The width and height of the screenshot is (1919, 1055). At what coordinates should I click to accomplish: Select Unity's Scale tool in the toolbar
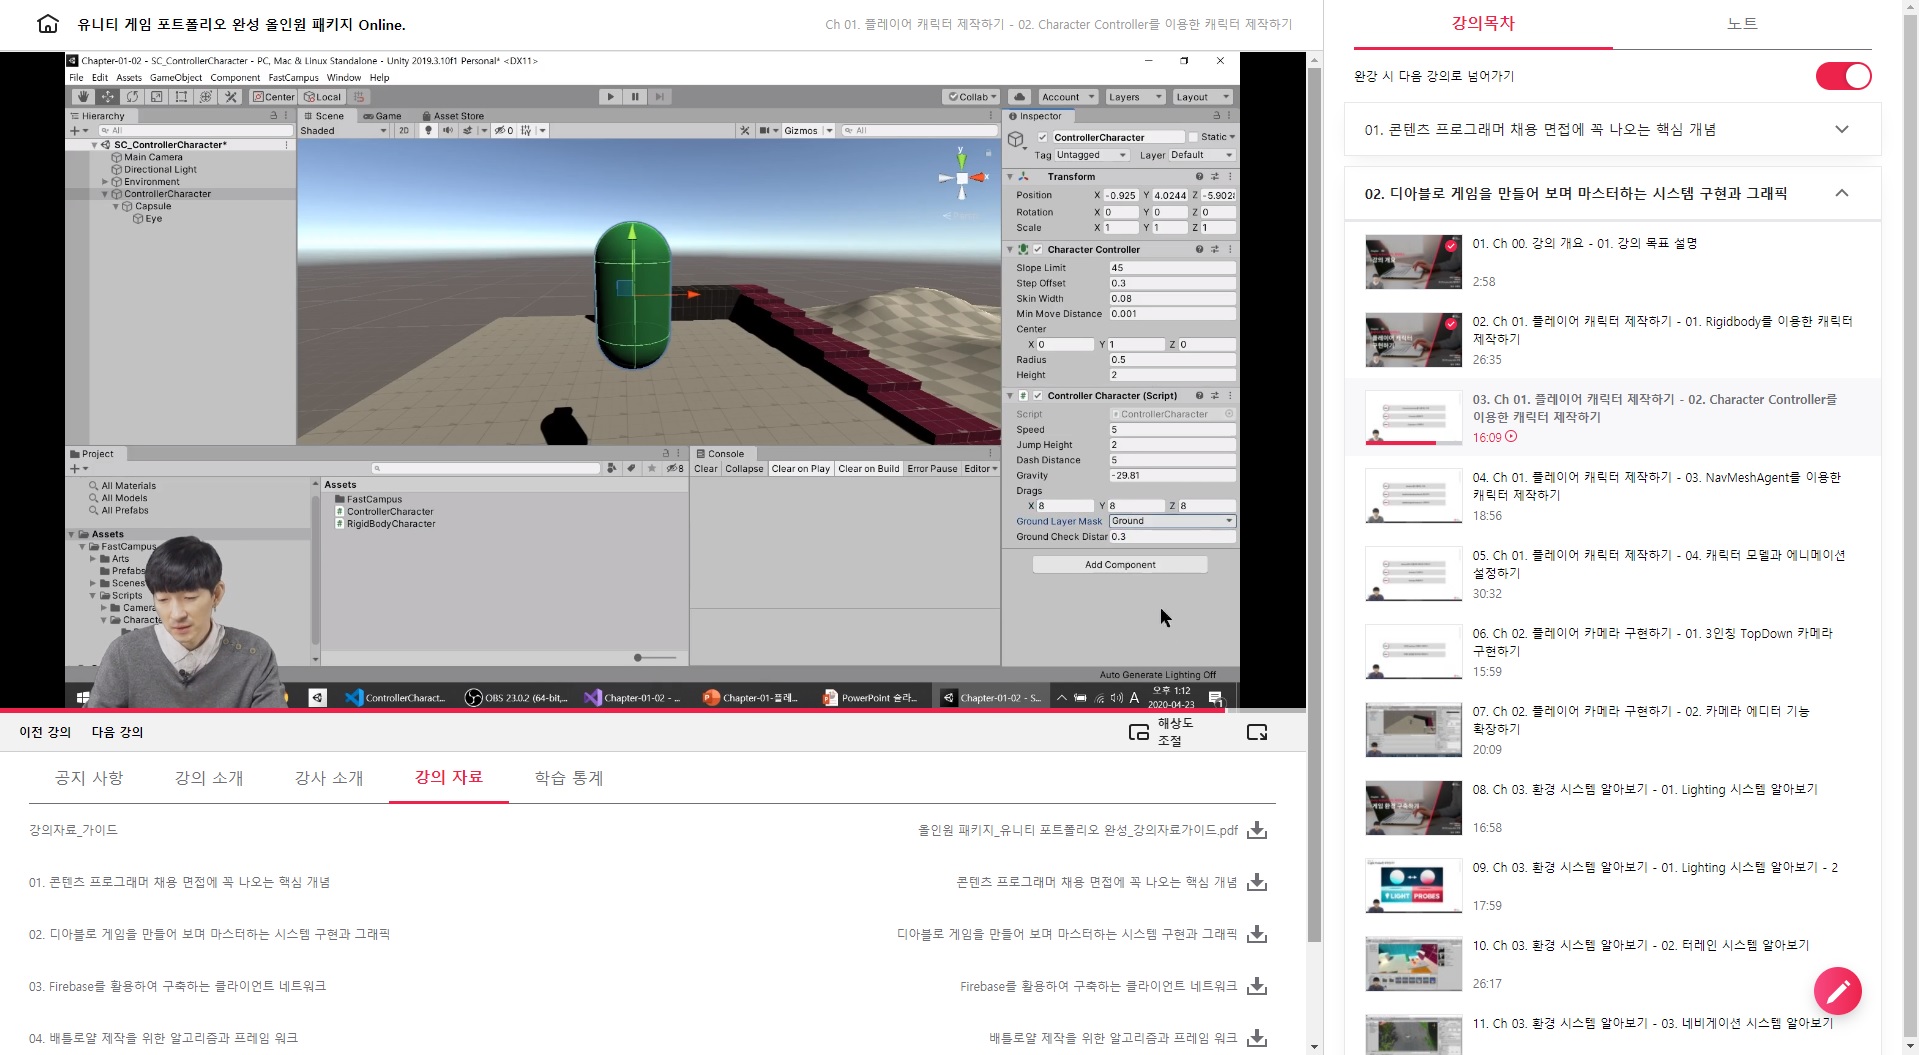pos(157,97)
